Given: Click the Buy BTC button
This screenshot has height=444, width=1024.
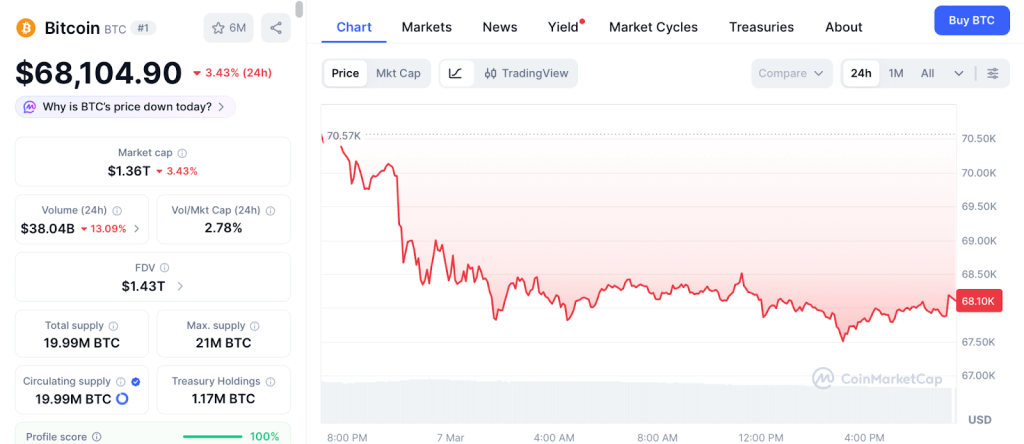Looking at the screenshot, I should pyautogui.click(x=971, y=21).
